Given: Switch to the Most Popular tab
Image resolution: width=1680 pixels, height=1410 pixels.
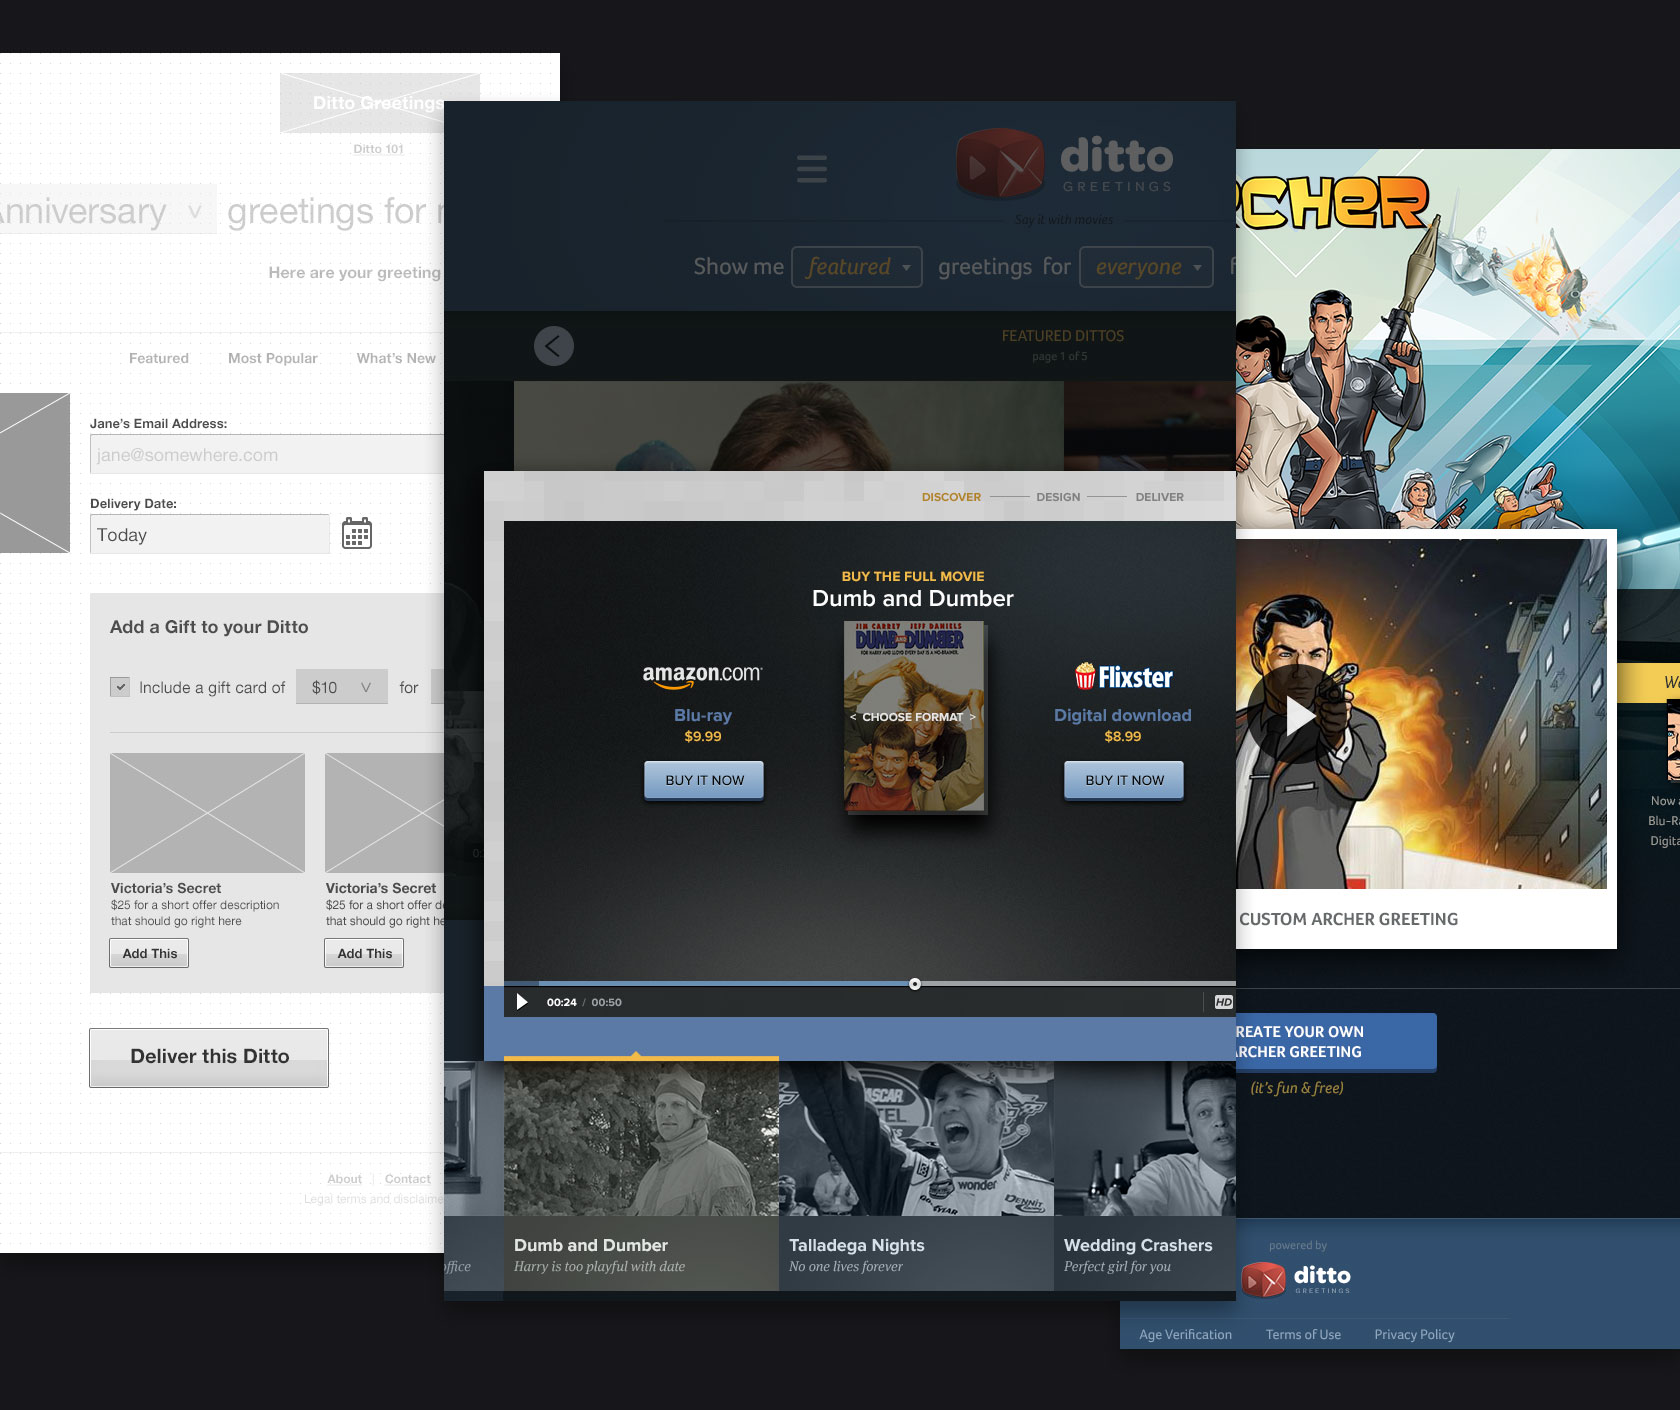Looking at the screenshot, I should tap(272, 358).
